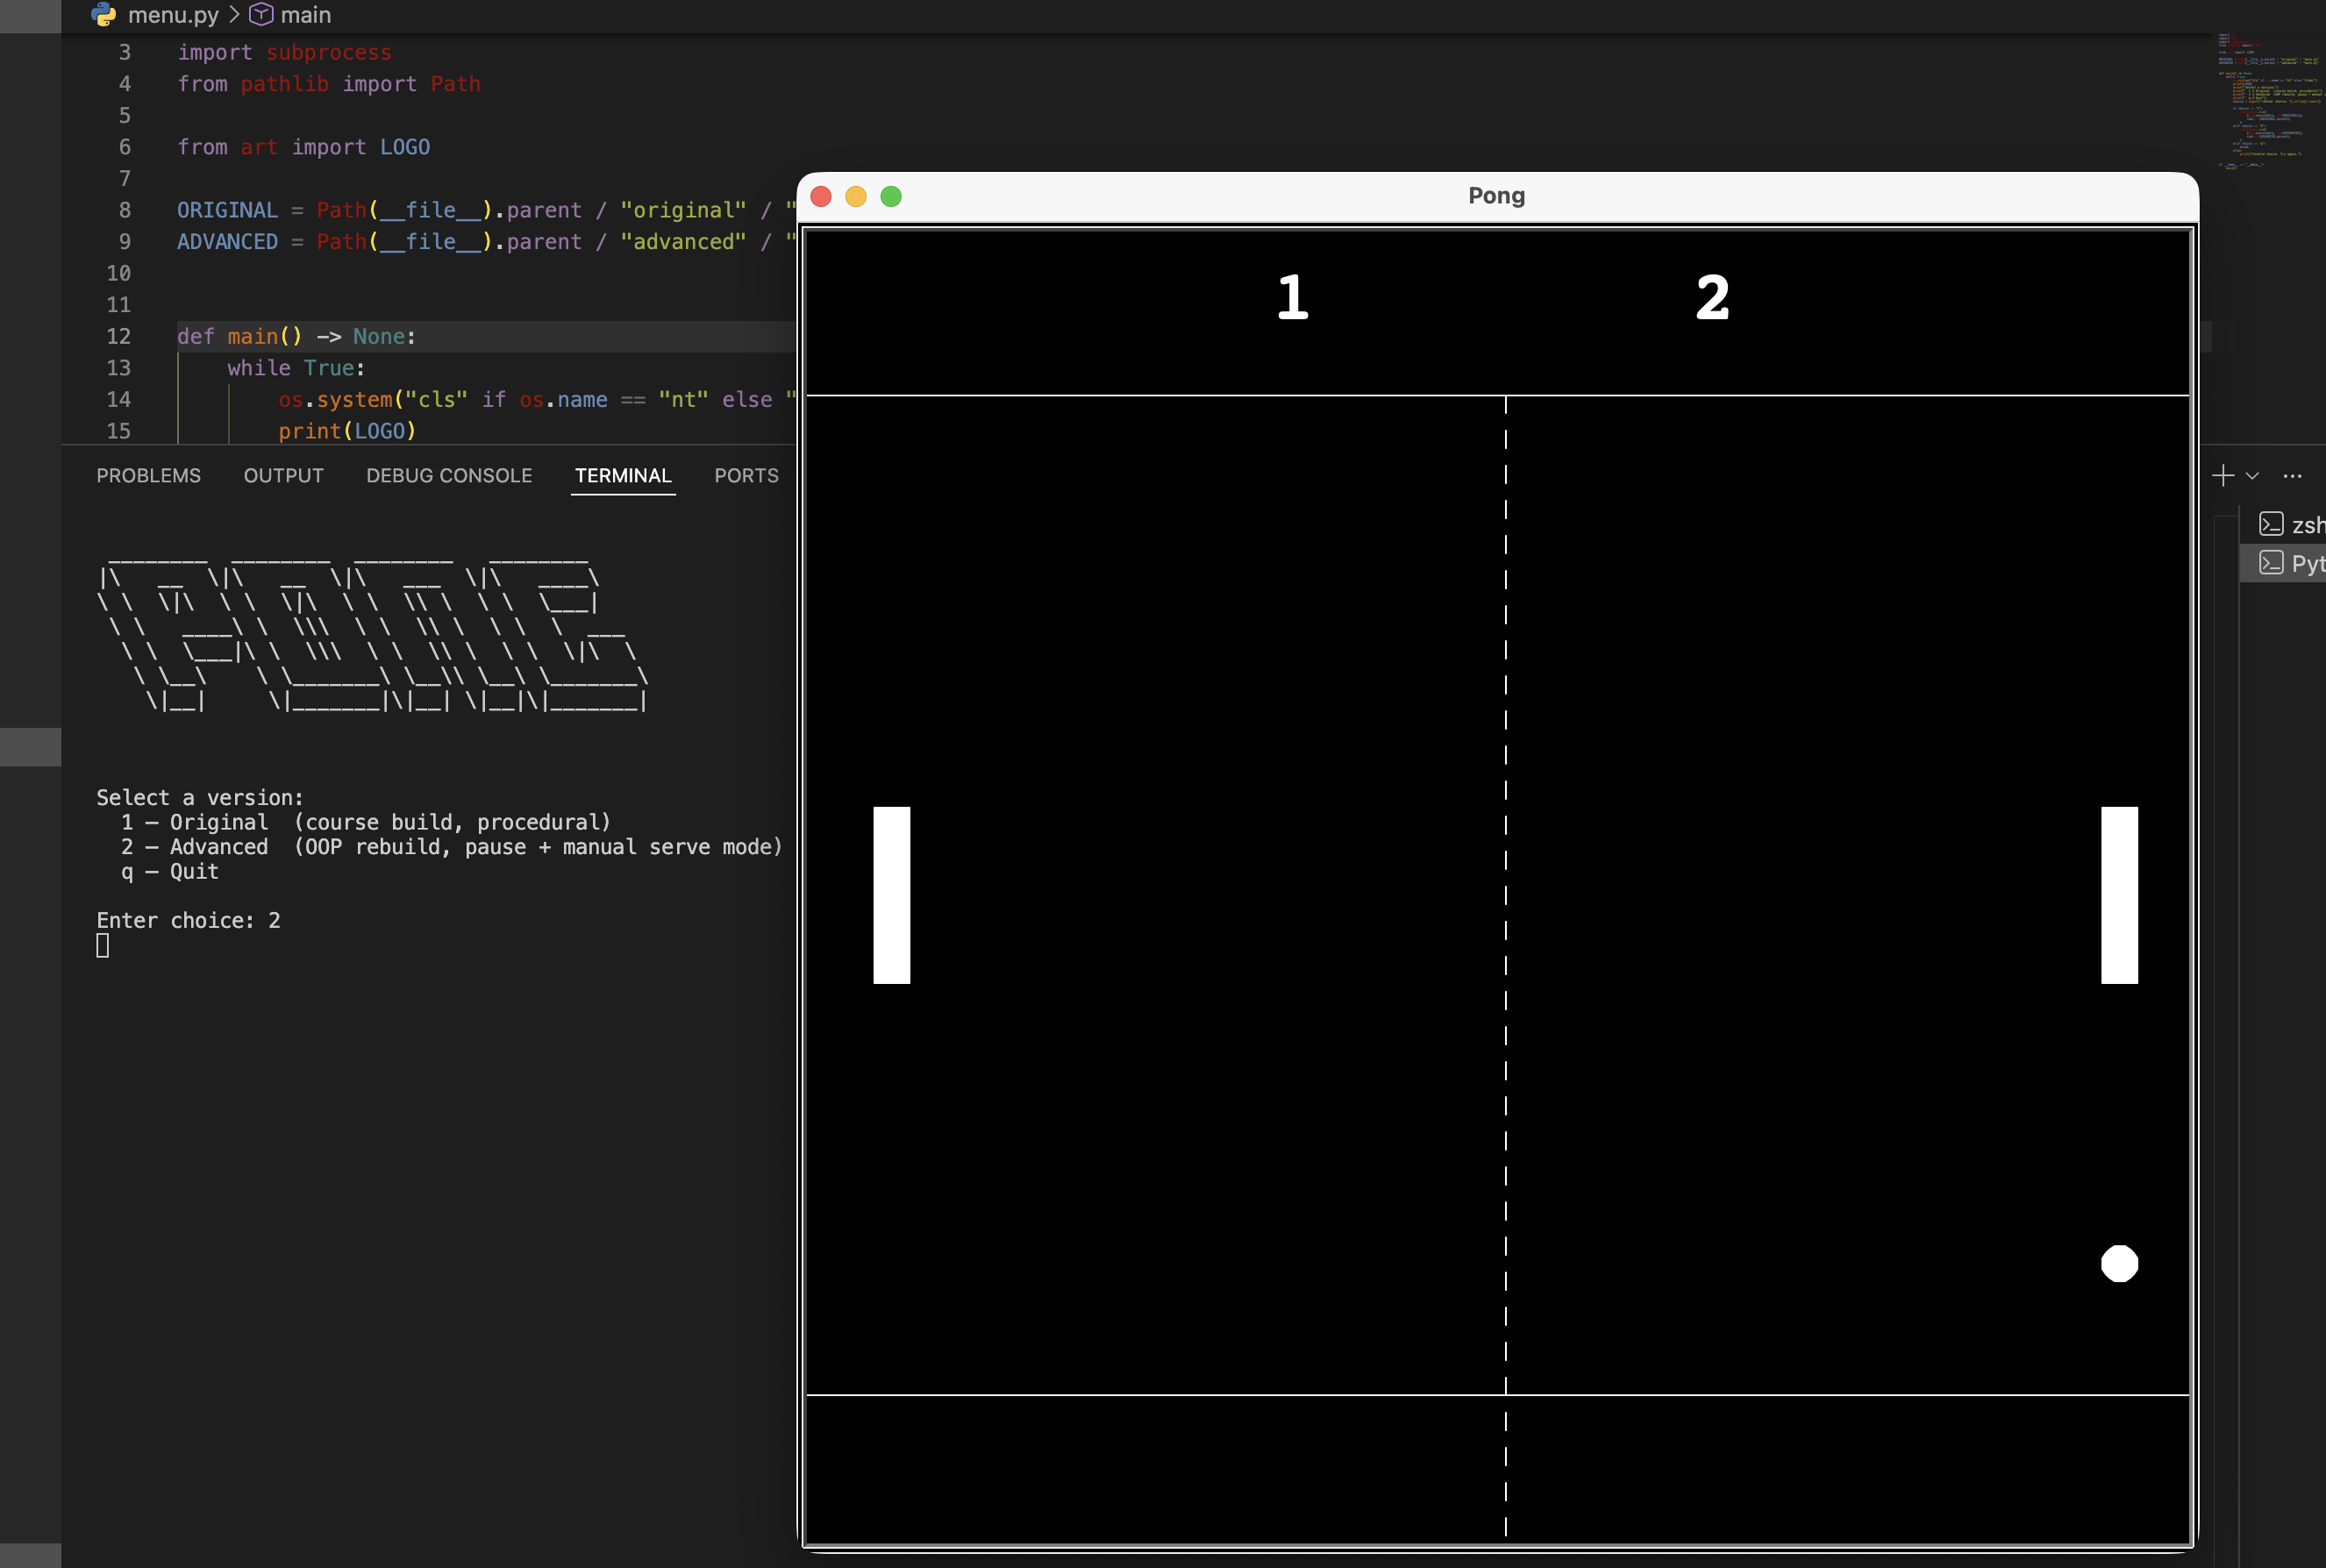The image size is (2326, 1568).
Task: Close the Pong window
Action: (821, 196)
